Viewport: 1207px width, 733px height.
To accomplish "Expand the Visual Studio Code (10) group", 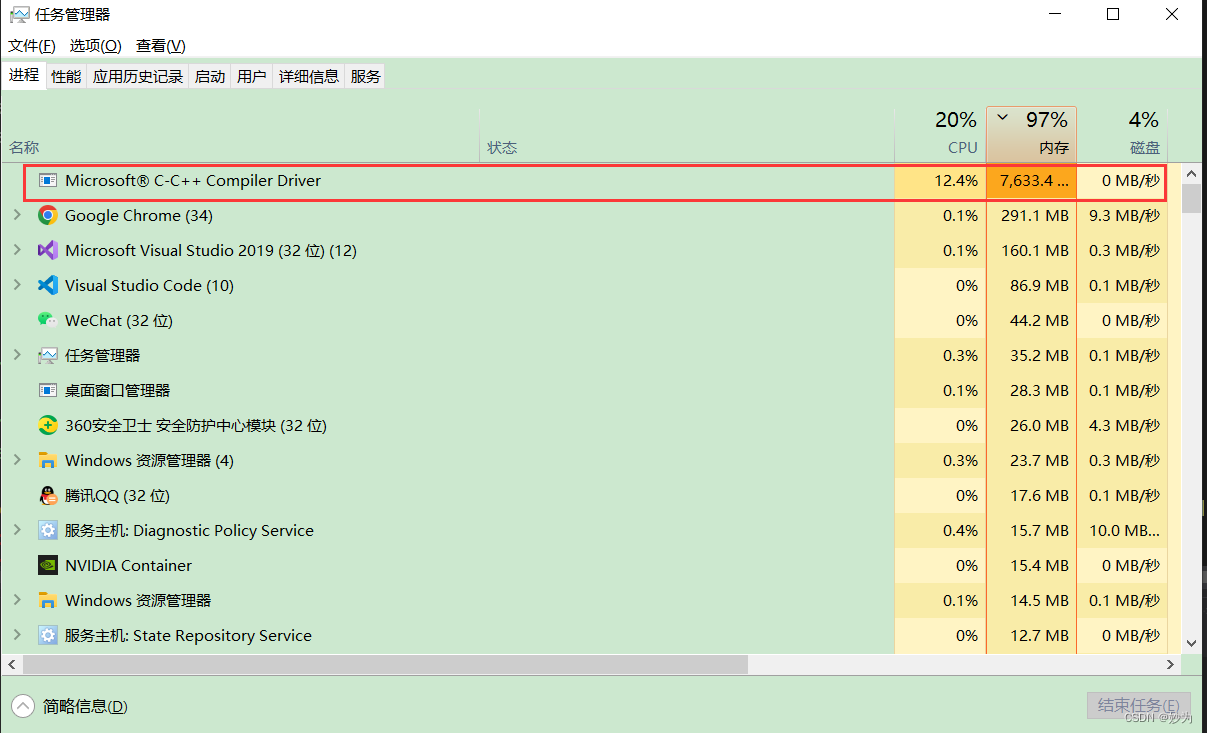I will 17,285.
